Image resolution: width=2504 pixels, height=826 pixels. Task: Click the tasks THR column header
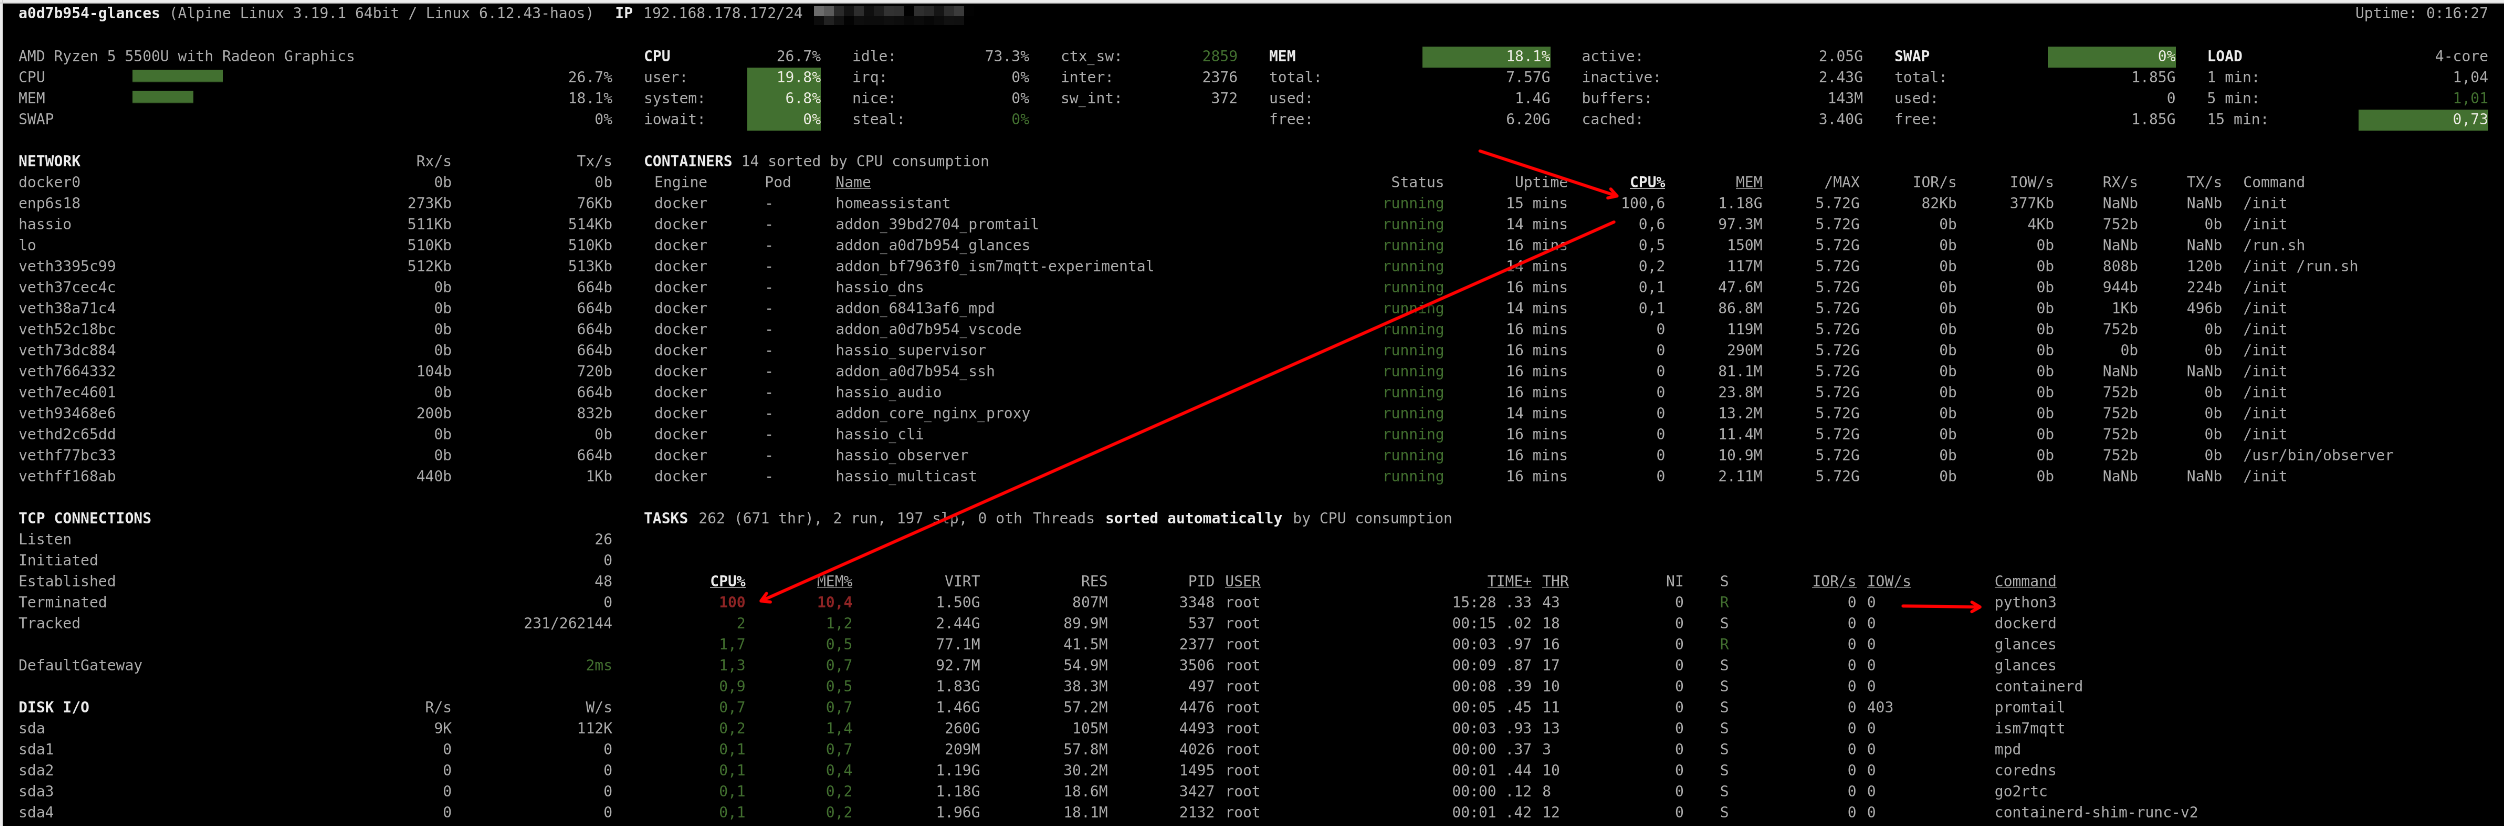[1555, 581]
